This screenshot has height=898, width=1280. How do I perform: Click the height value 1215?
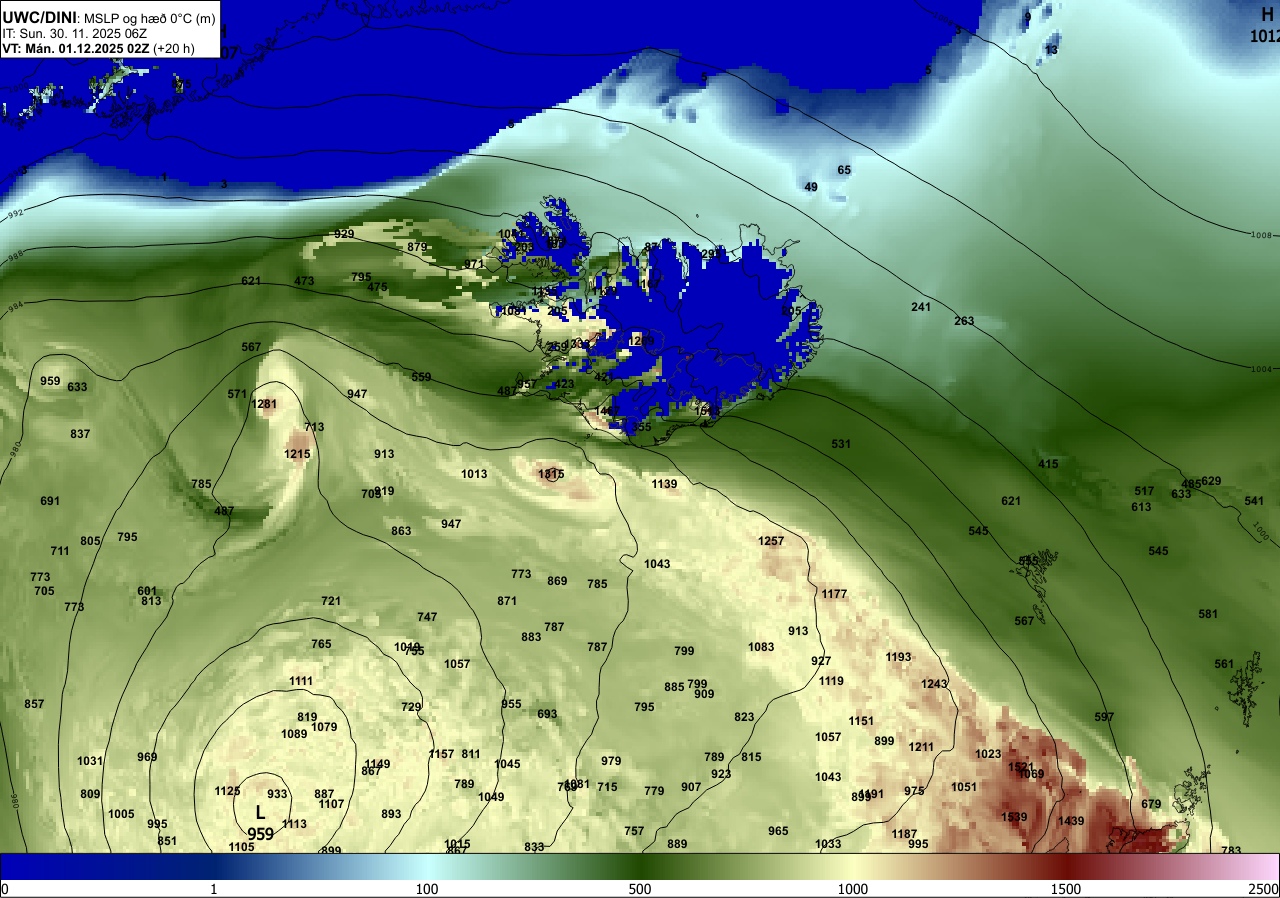[x=297, y=454]
